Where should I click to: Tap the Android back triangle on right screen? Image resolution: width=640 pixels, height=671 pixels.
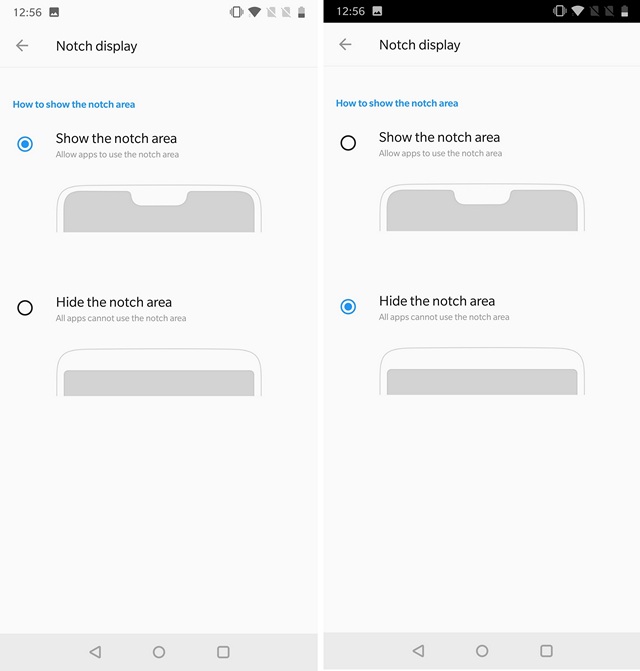418,651
